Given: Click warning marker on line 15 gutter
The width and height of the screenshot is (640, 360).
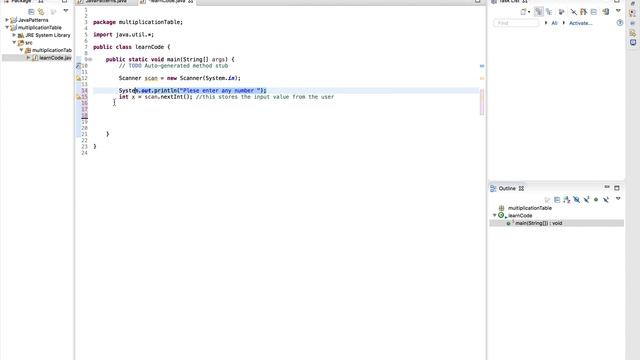Looking at the screenshot, I should pyautogui.click(x=78, y=97).
